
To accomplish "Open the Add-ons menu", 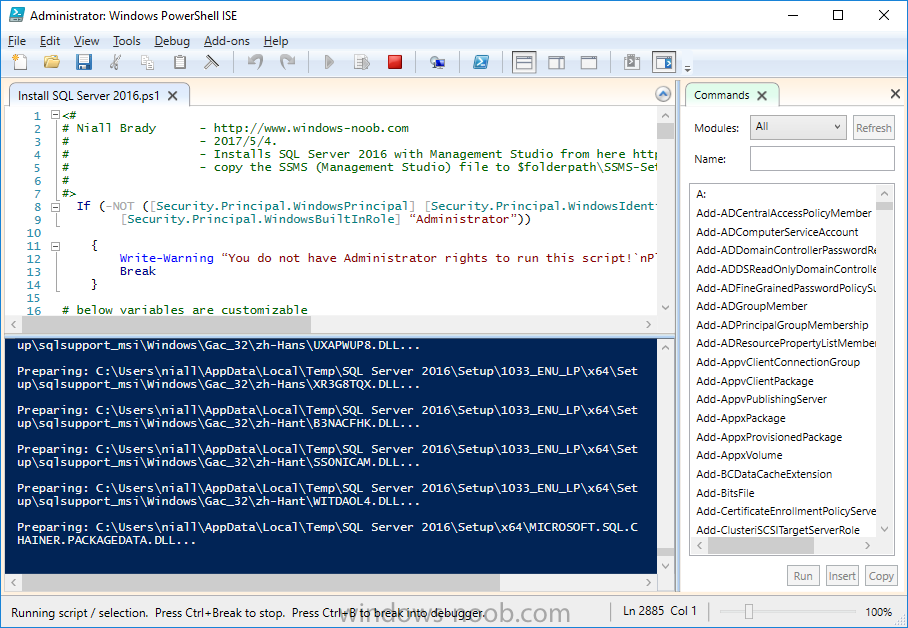I will (x=226, y=41).
